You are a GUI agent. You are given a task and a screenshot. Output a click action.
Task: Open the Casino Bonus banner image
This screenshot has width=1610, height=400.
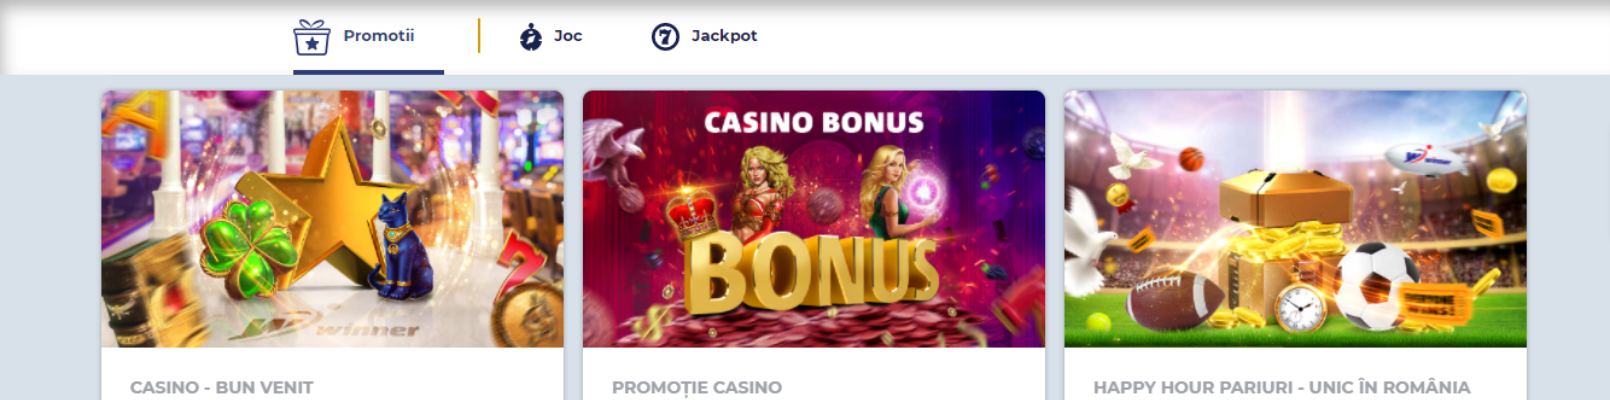pyautogui.click(x=814, y=219)
